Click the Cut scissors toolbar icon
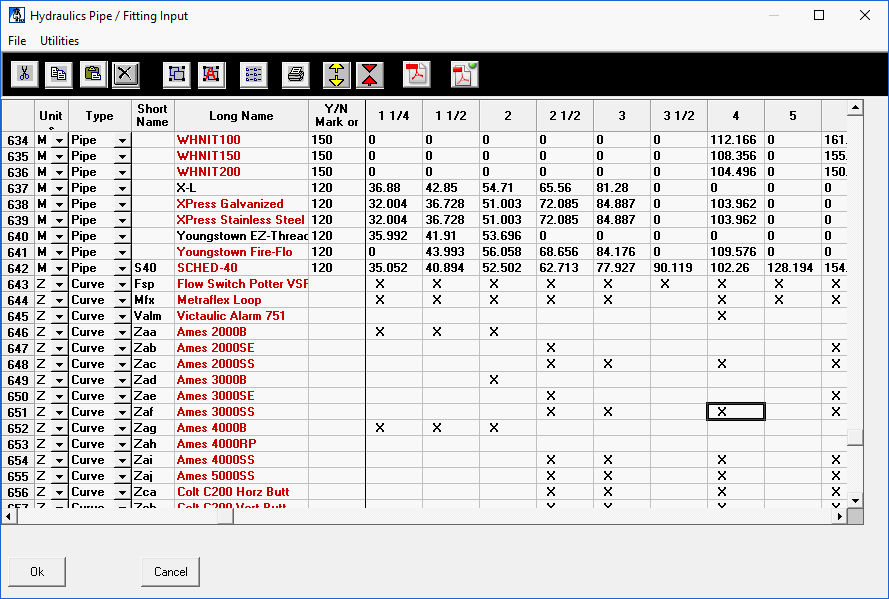889x599 pixels. pyautogui.click(x=24, y=74)
